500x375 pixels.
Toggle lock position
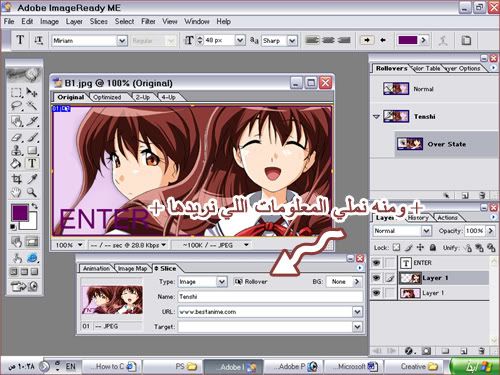pos(420,247)
